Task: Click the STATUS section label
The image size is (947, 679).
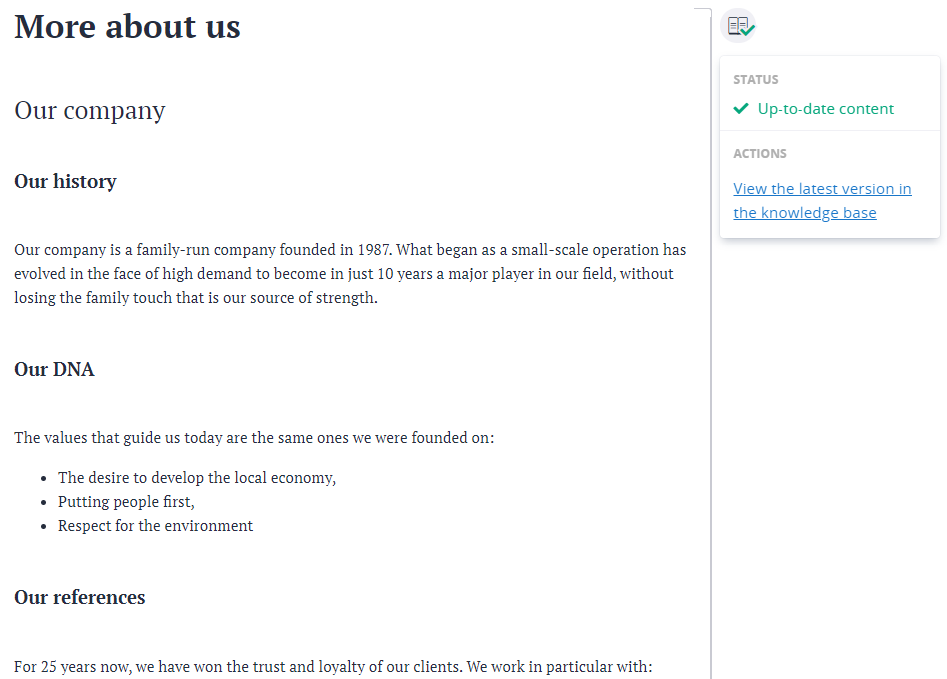Action: [x=756, y=80]
